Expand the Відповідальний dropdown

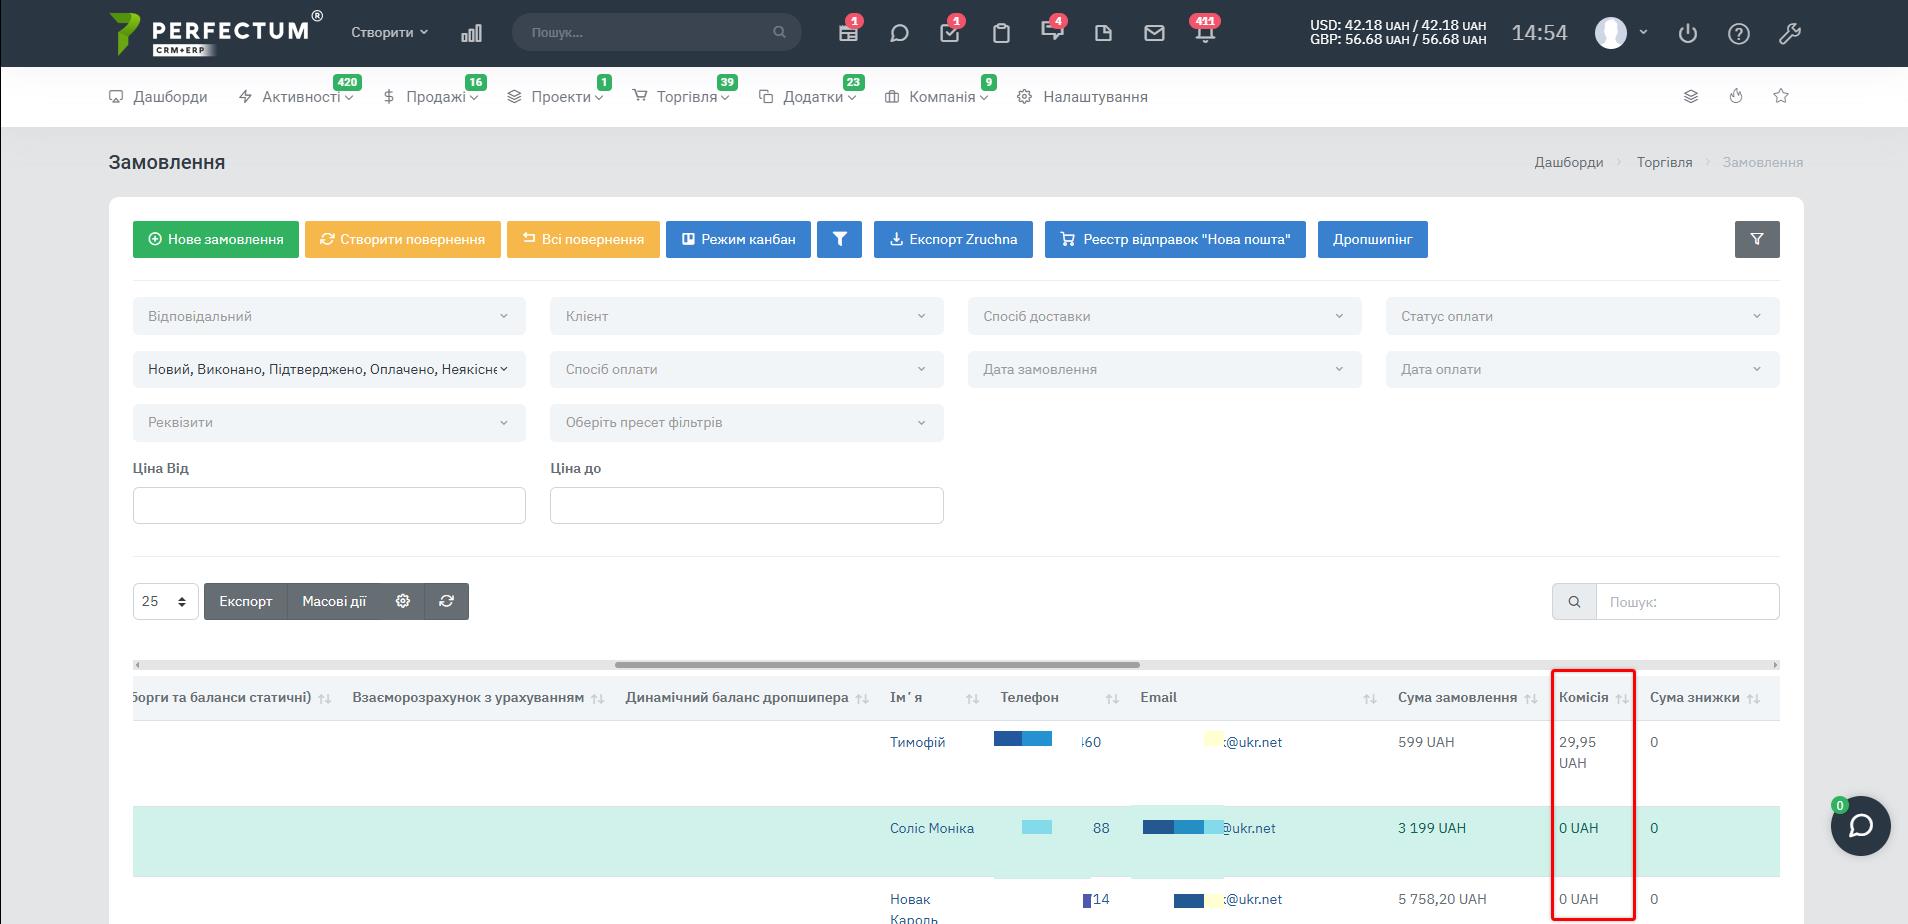[x=329, y=316]
